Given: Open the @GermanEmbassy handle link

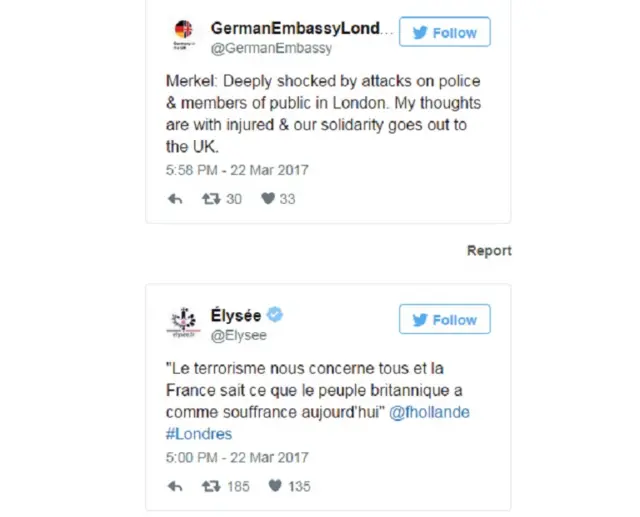Looking at the screenshot, I should (271, 48).
